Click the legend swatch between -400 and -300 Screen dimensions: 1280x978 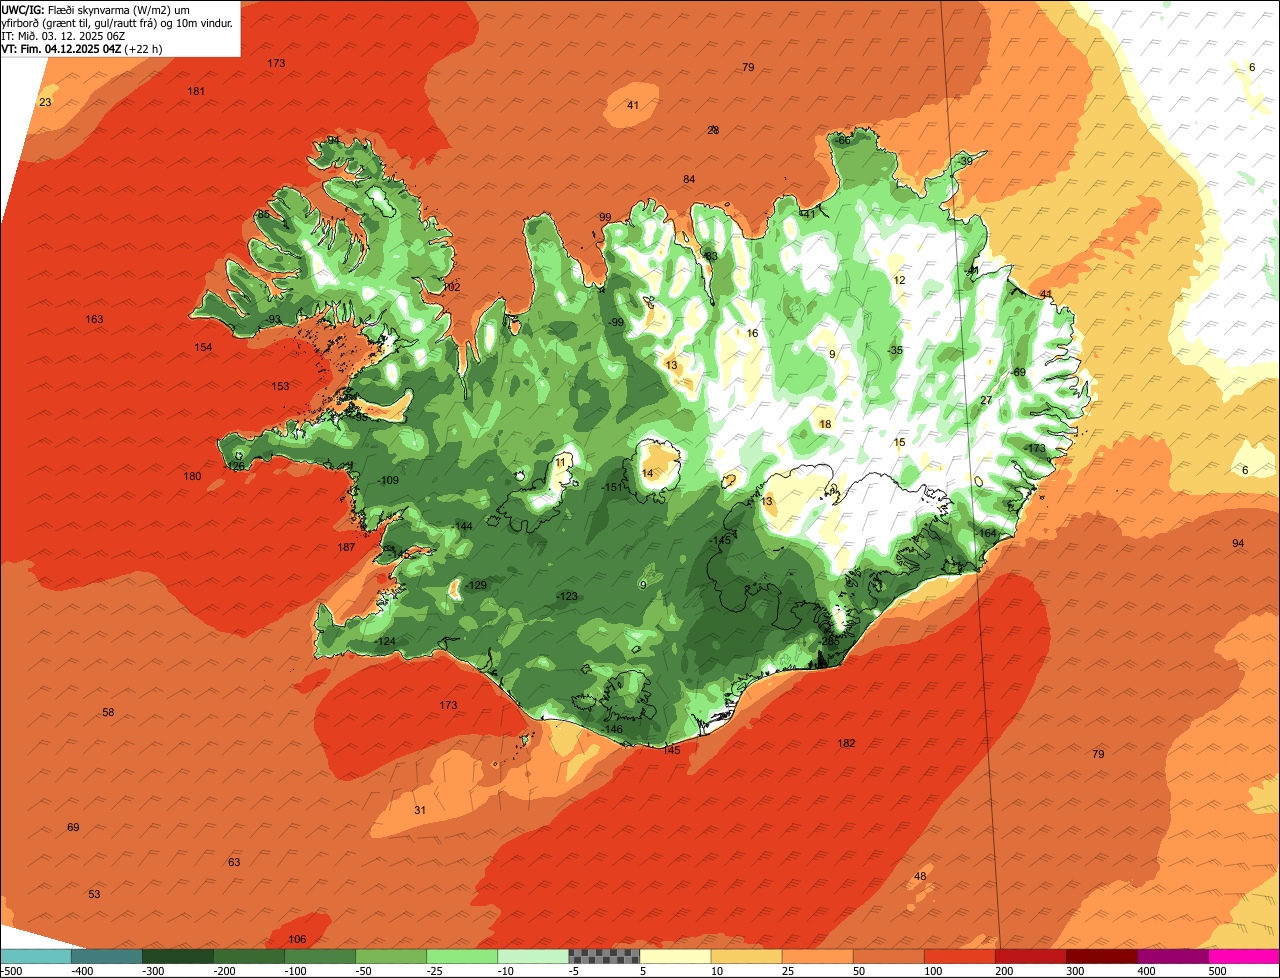point(106,956)
